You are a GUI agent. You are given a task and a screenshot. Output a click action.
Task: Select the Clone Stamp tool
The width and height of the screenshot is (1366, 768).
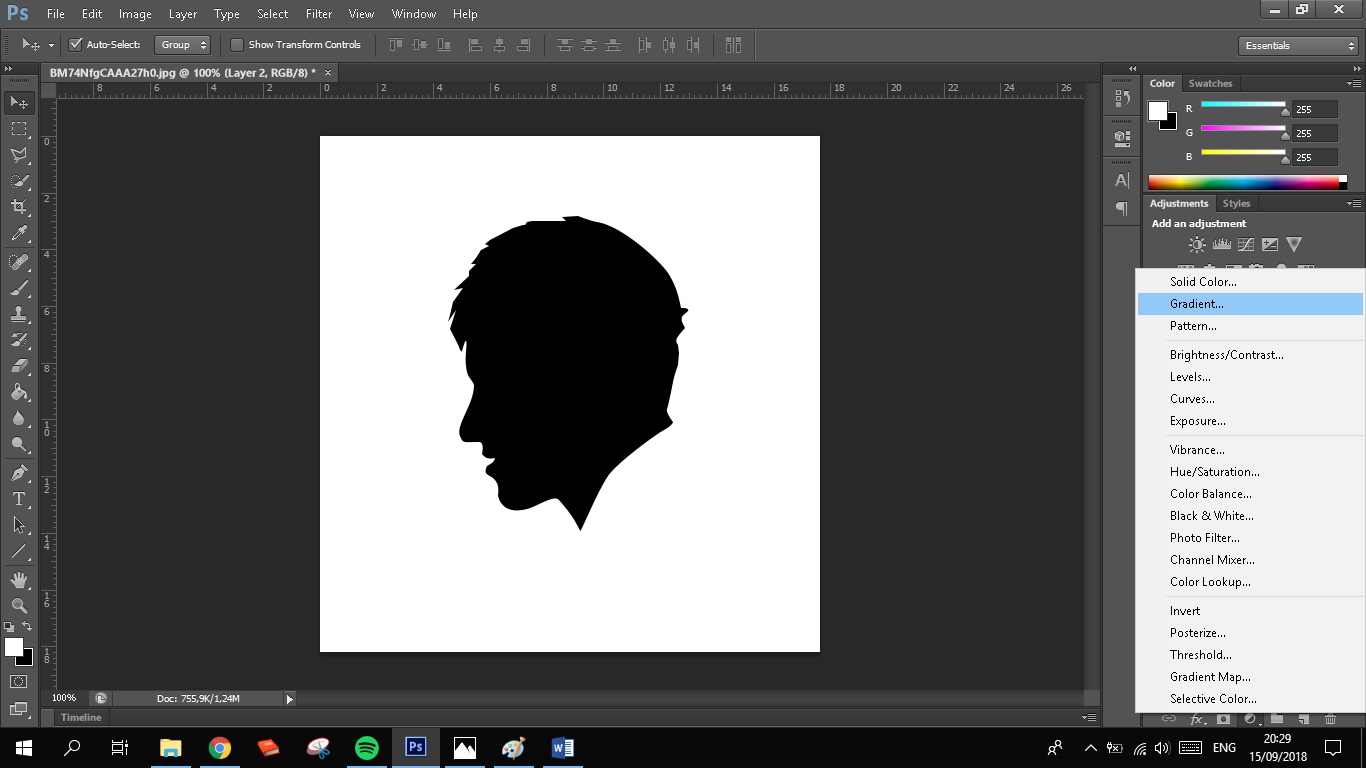pos(19,314)
